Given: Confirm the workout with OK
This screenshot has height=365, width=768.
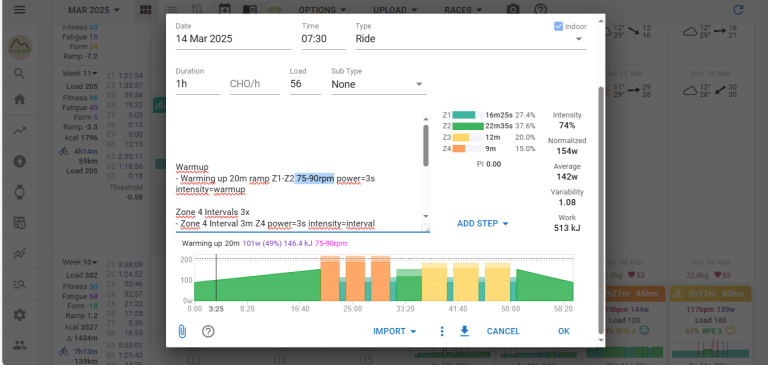Looking at the screenshot, I should pos(564,332).
